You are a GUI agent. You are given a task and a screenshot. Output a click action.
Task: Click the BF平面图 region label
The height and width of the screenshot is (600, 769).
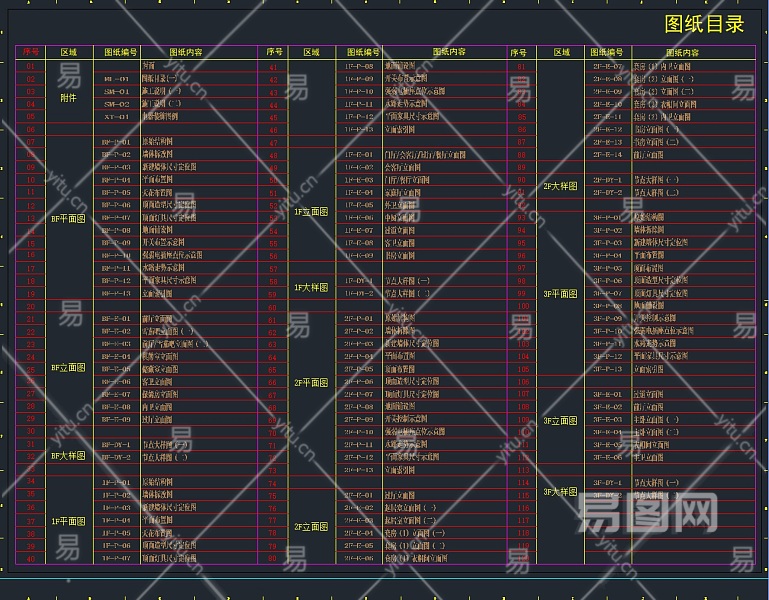coord(69,218)
